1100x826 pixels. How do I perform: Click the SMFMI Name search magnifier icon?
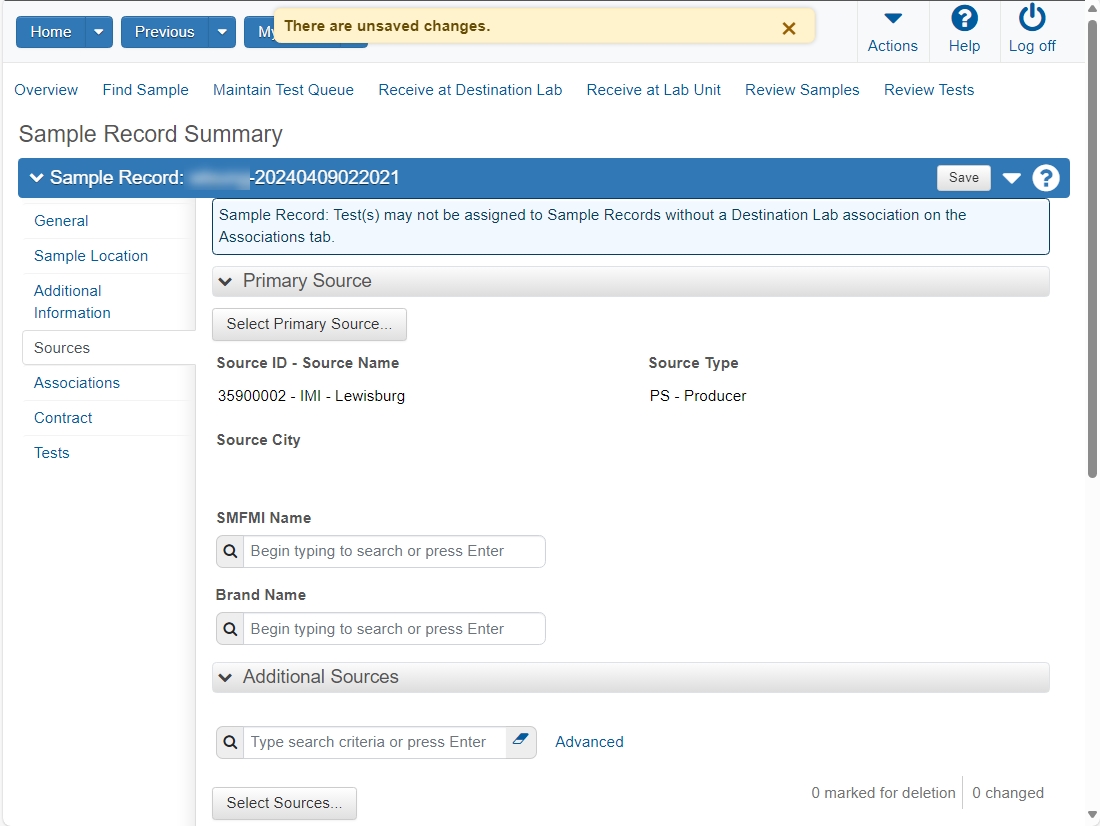pyautogui.click(x=230, y=552)
